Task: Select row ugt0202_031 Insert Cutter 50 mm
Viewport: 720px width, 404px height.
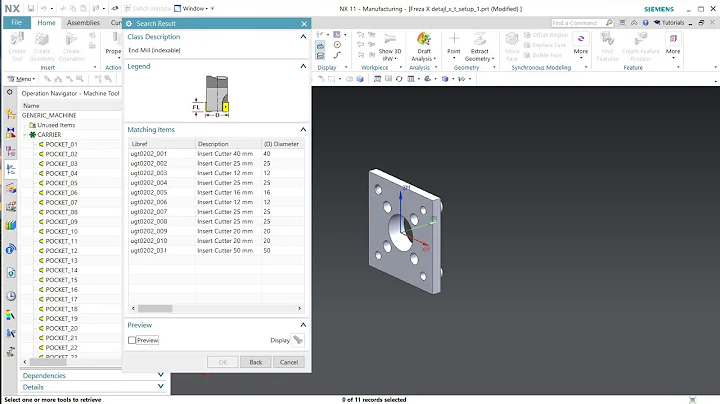Action: point(216,250)
